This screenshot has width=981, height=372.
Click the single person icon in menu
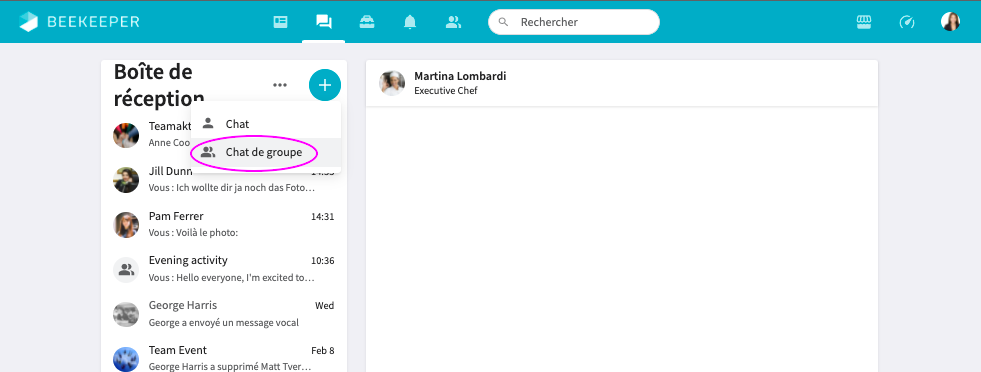(208, 123)
